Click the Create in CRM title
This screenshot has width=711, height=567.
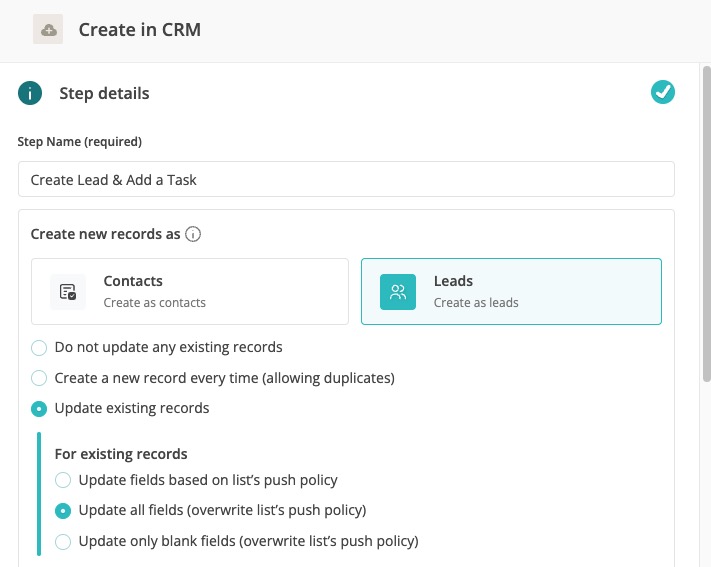140,29
